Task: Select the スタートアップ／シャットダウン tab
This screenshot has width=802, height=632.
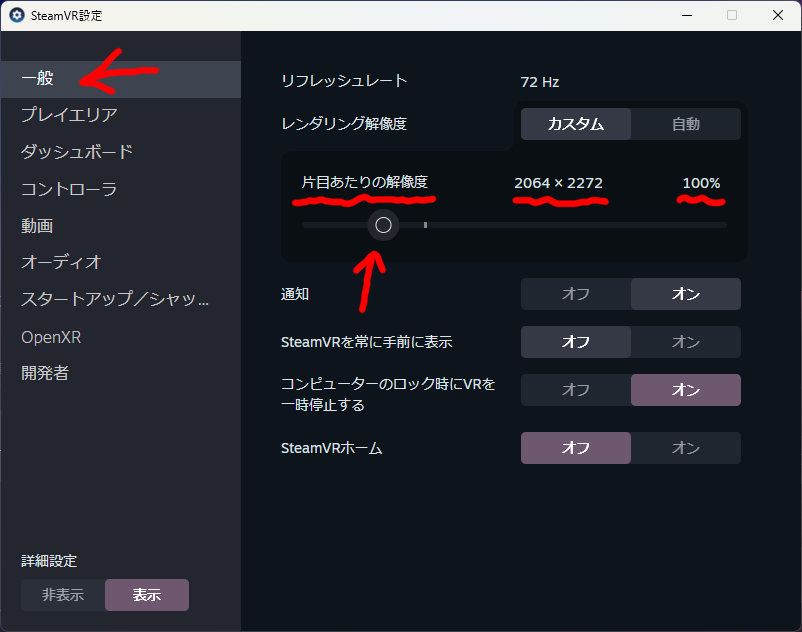Action: point(121,299)
